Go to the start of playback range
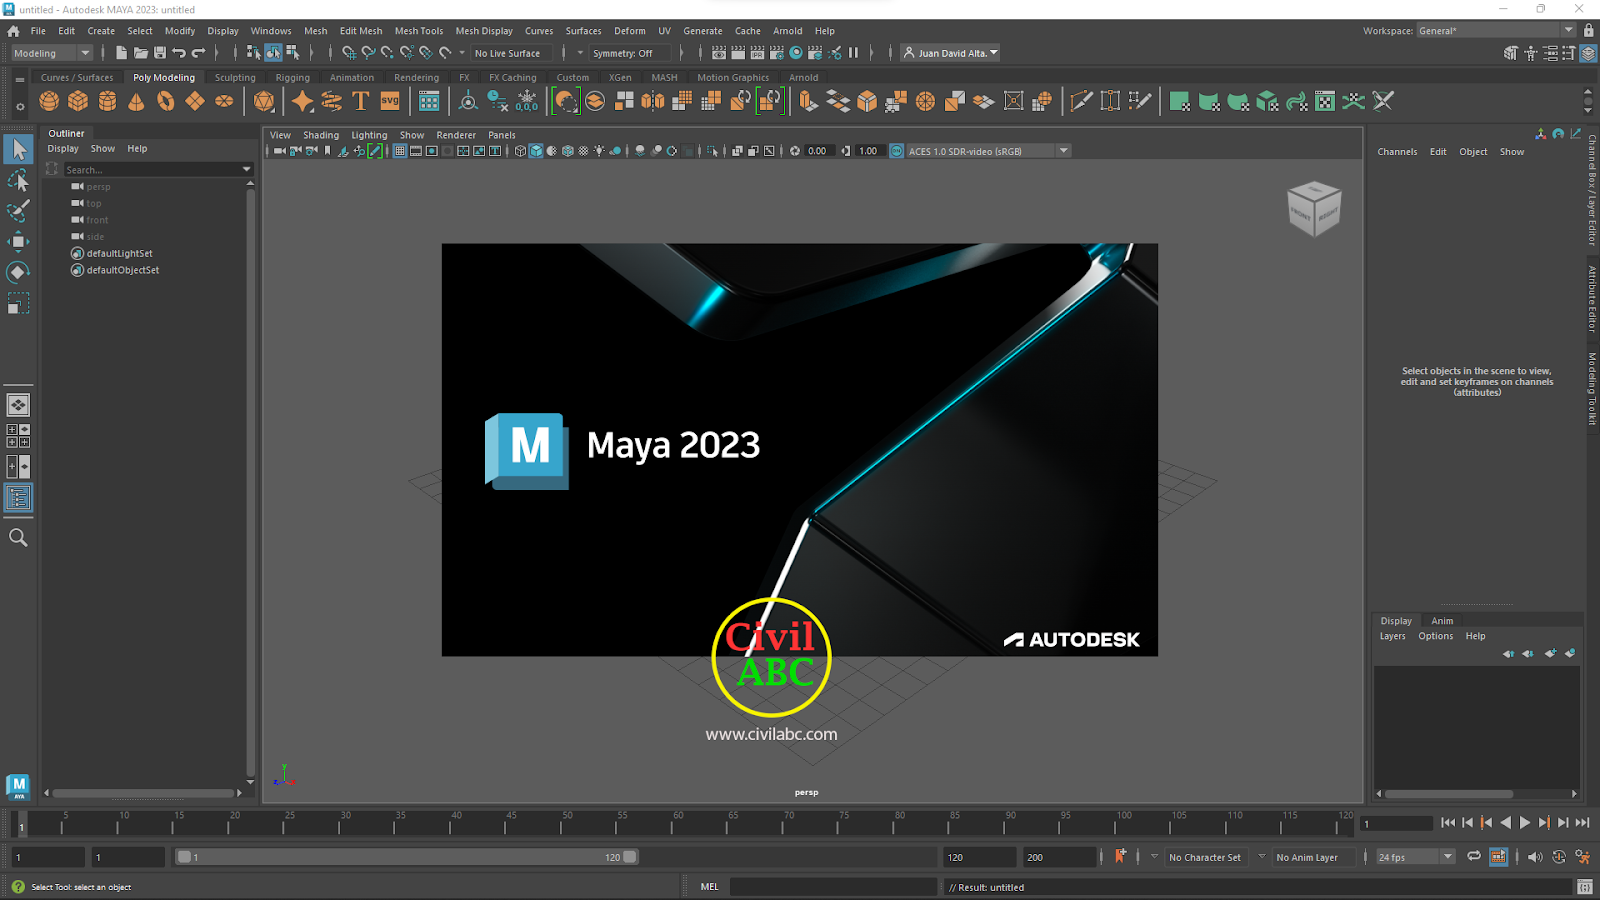 click(x=1448, y=823)
